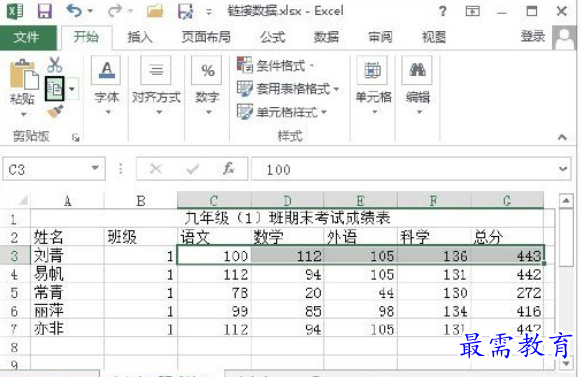Save the workbook with the floppy disk icon

tap(44, 11)
